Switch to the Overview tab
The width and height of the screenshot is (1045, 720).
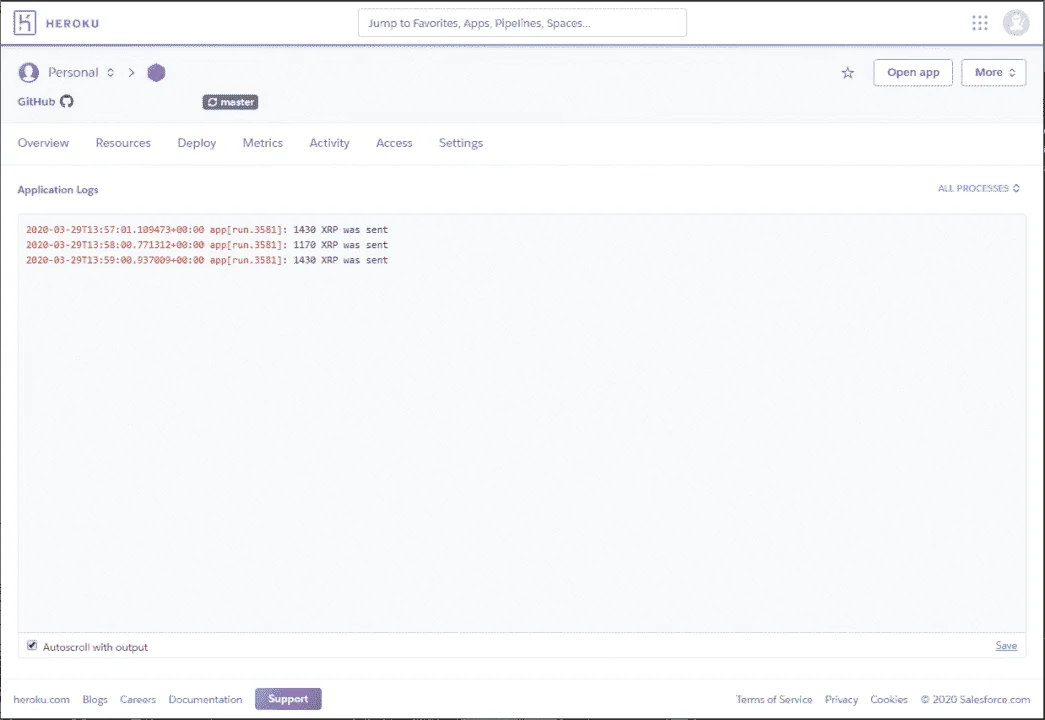43,143
